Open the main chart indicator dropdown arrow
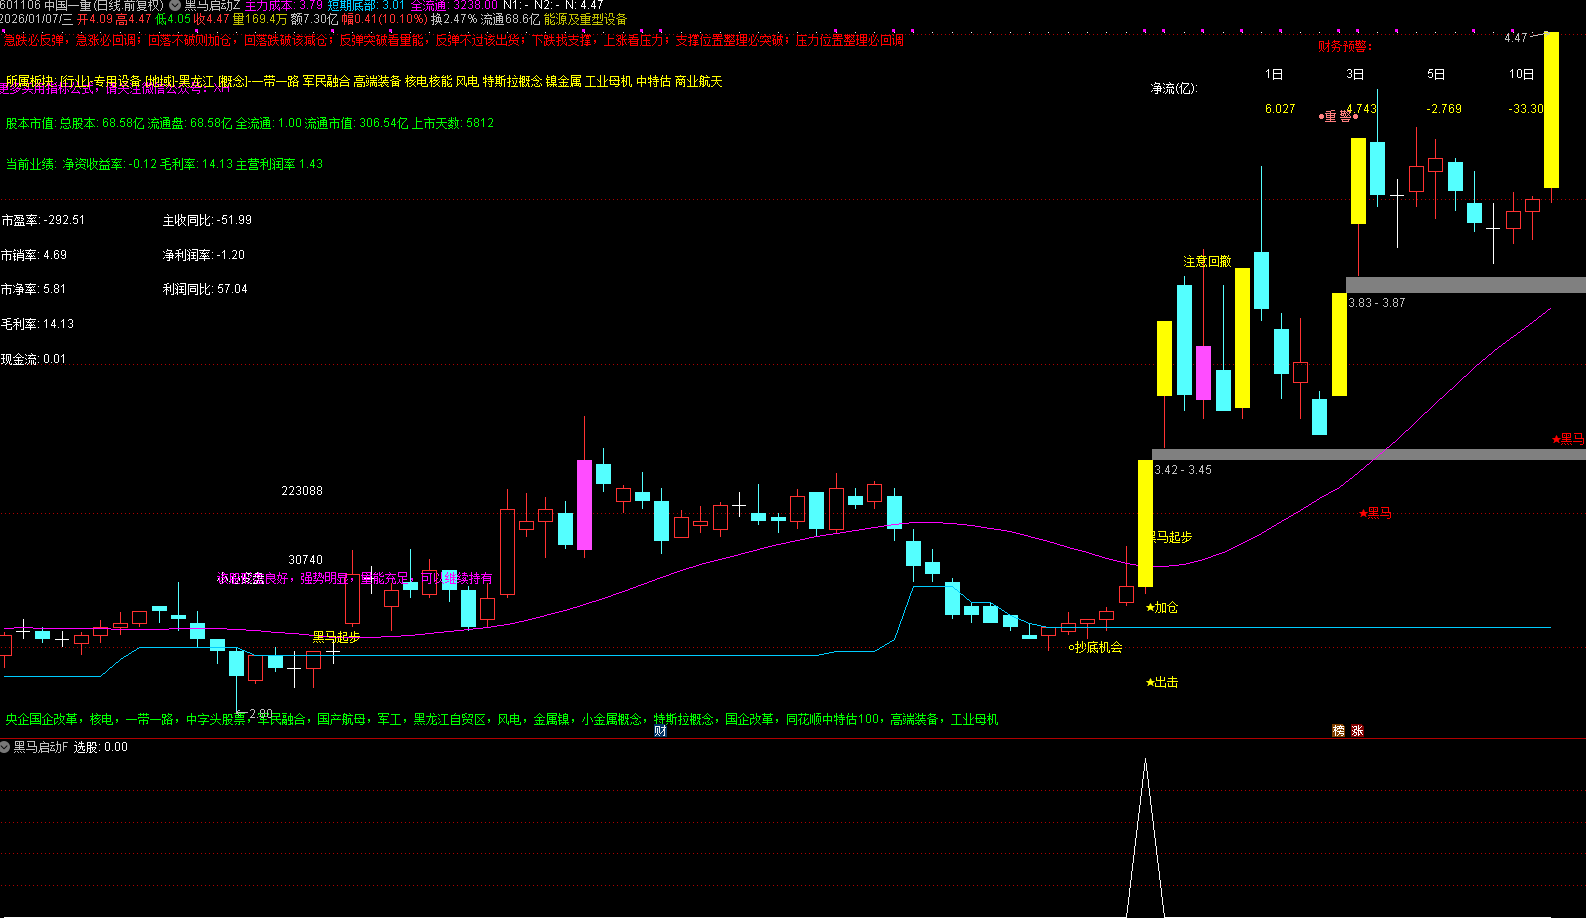Viewport: 1586px width, 918px height. [175, 5]
